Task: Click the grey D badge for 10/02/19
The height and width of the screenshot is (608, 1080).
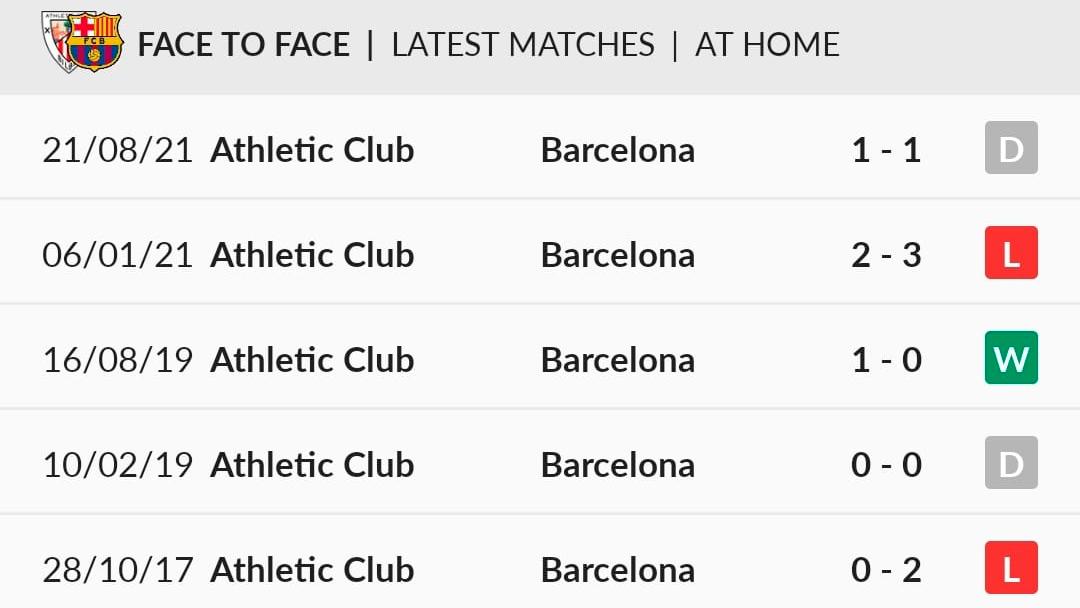Action: 1011,463
